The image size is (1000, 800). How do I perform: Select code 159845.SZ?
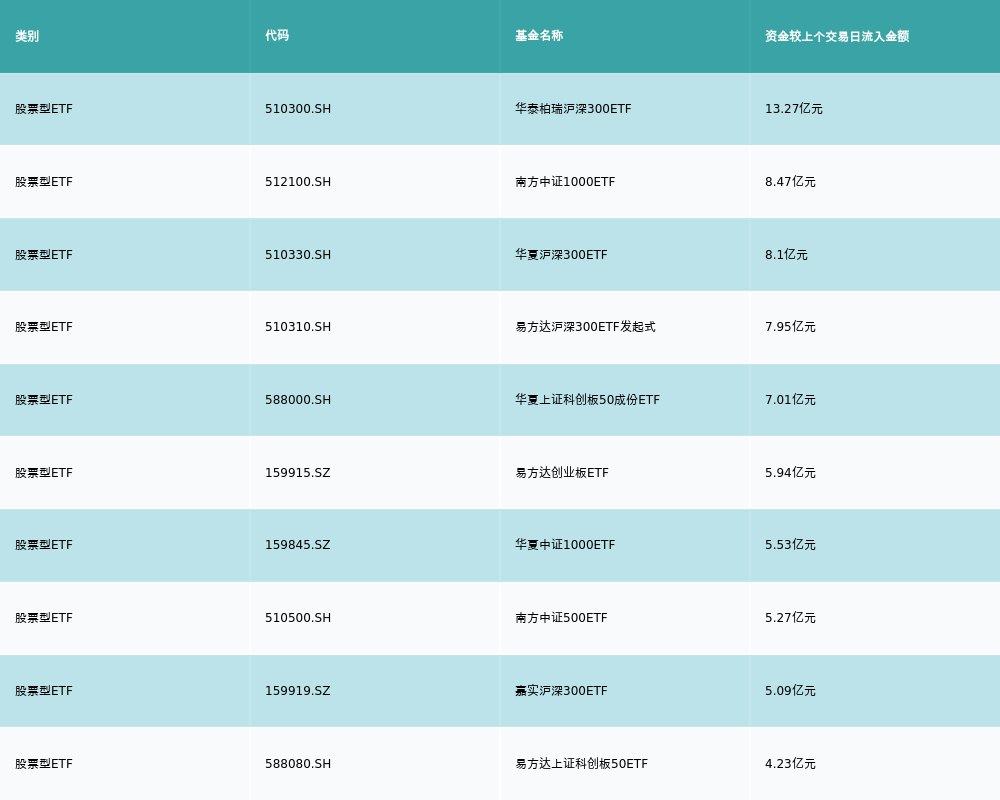pos(298,545)
